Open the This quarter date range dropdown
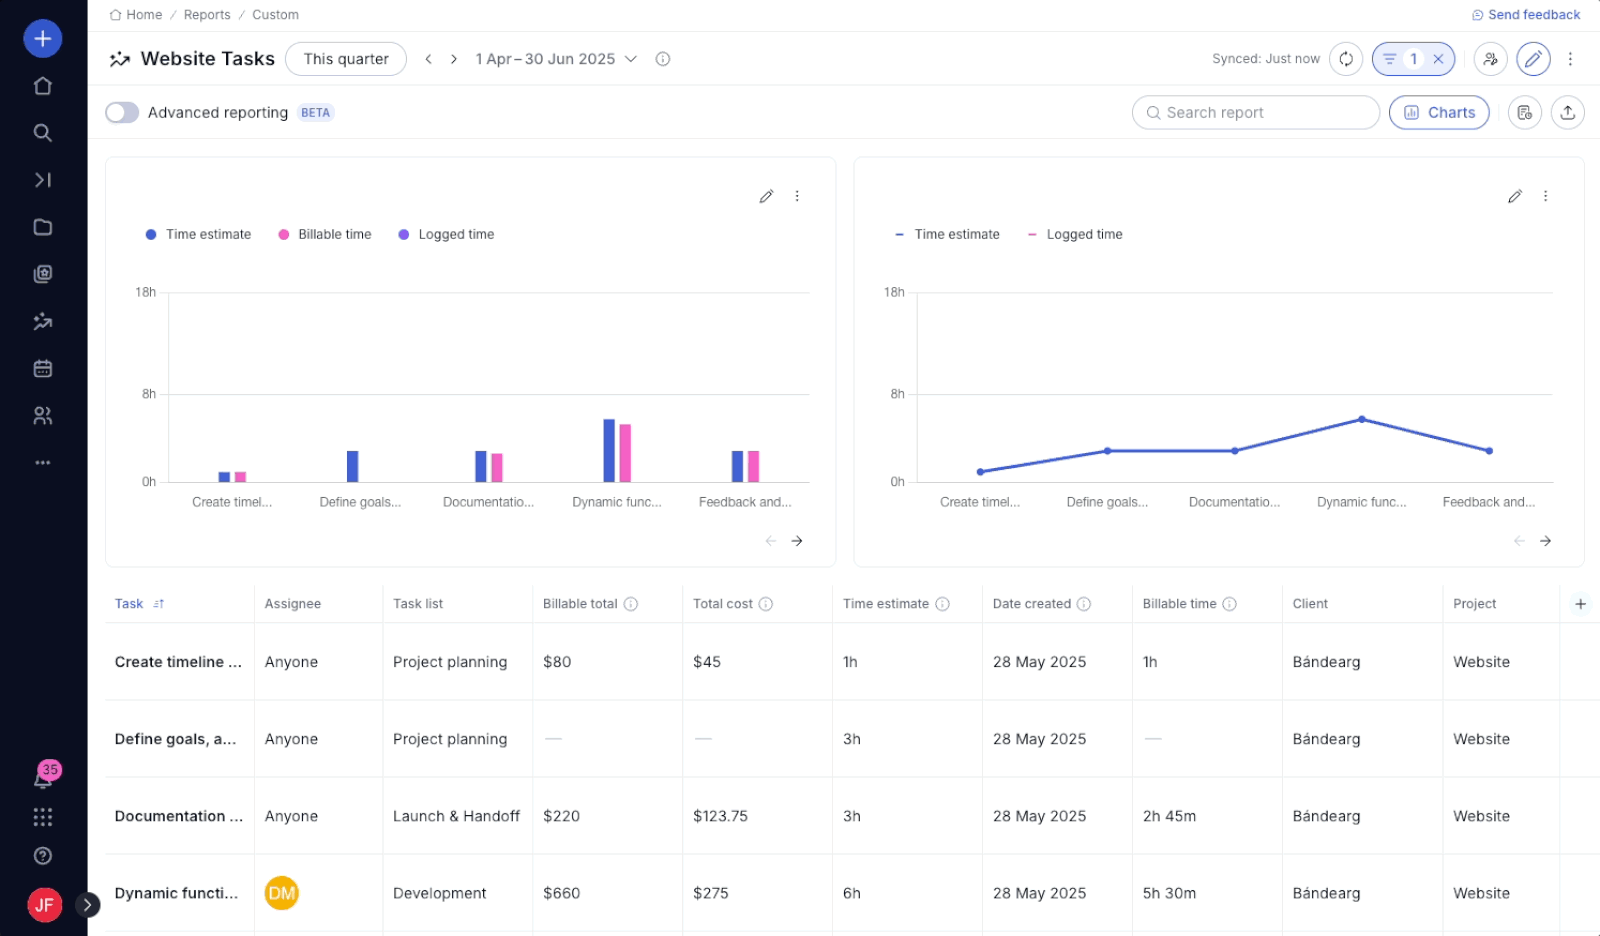The image size is (1600, 936). pyautogui.click(x=346, y=59)
